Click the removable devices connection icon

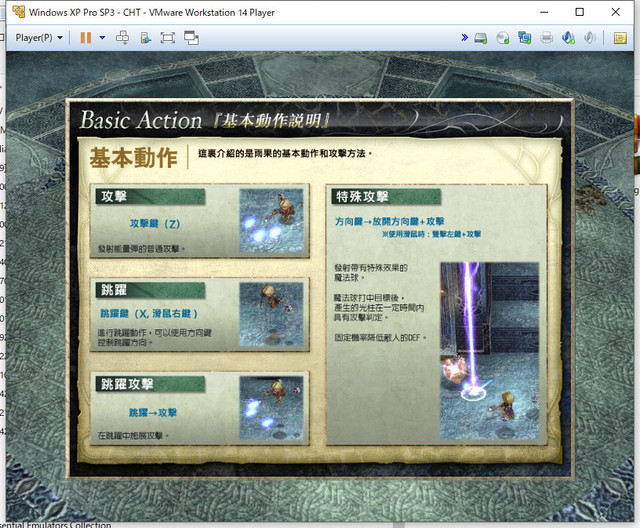pos(146,38)
